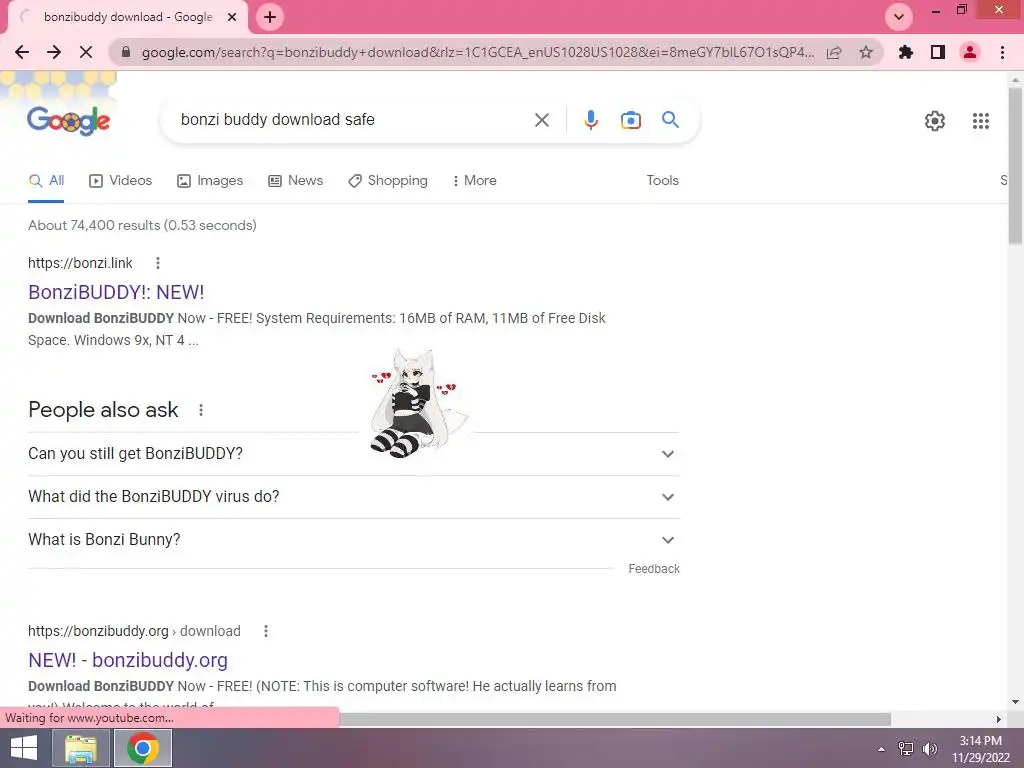
Task: Share this page icon in address bar
Action: tap(834, 52)
